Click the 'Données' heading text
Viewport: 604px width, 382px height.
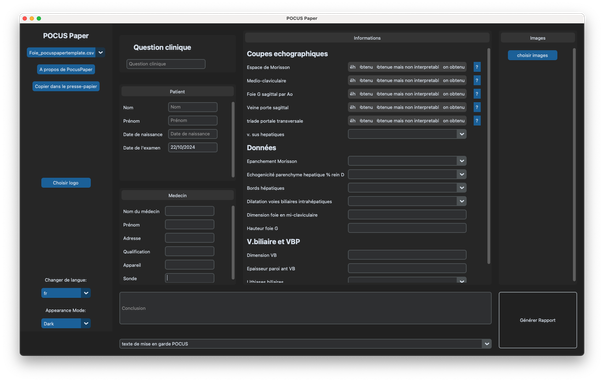click(261, 148)
